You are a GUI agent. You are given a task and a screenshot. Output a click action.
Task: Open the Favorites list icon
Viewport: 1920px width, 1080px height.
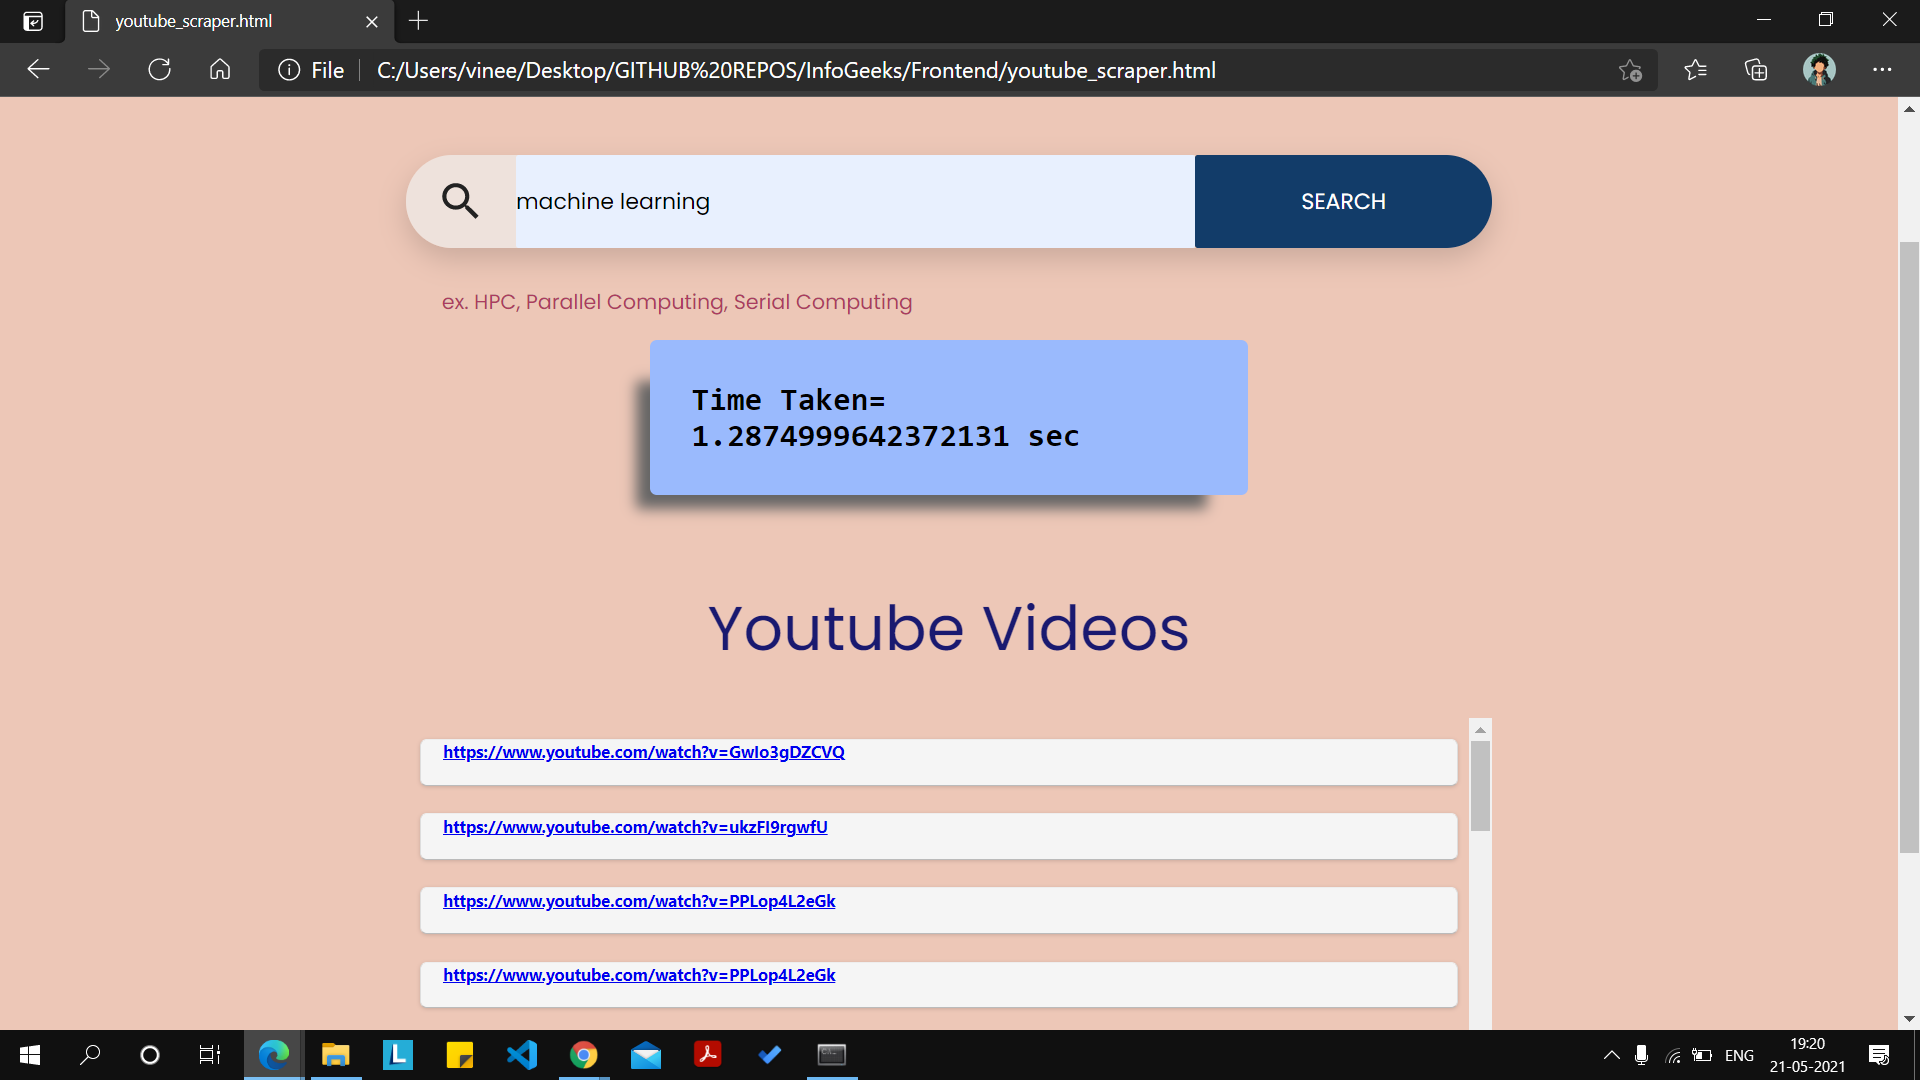coord(1695,70)
